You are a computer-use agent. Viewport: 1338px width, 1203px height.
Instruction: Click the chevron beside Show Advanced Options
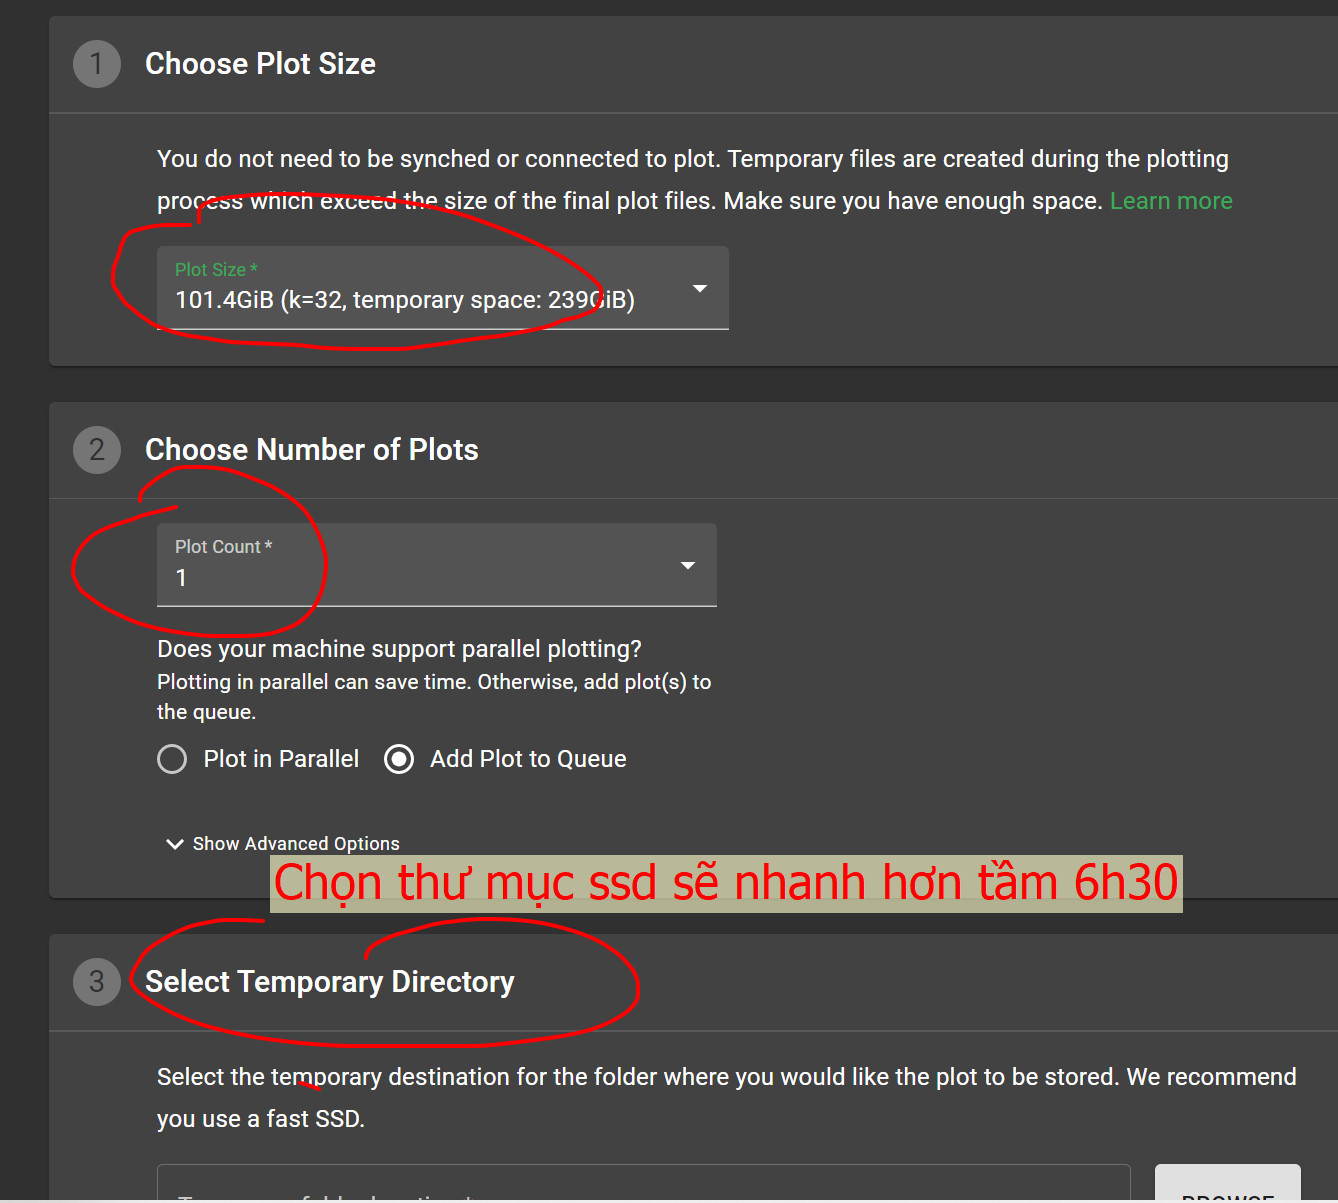point(175,844)
